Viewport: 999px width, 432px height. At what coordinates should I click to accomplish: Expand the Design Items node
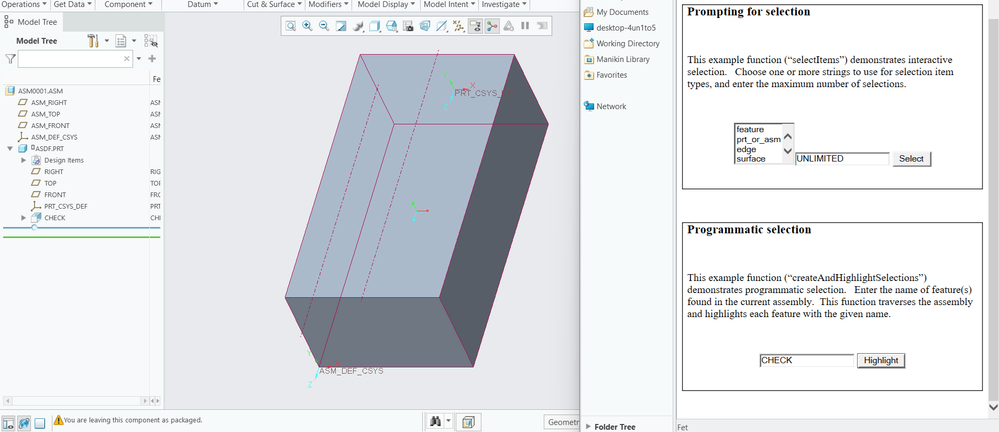24,161
